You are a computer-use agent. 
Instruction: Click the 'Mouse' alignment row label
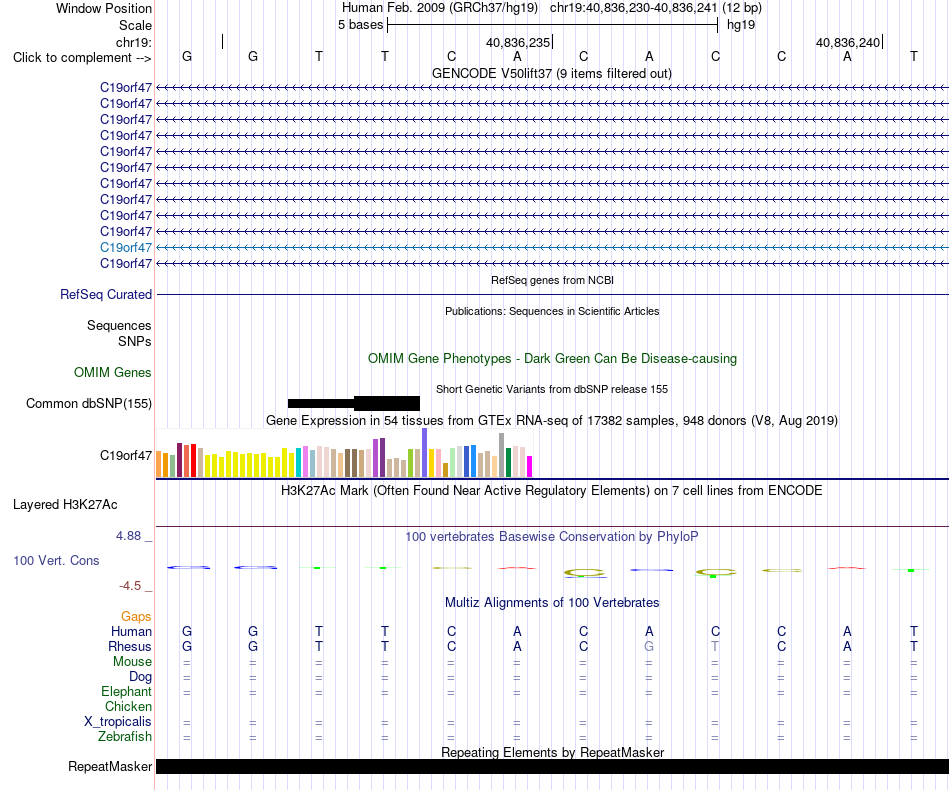(x=132, y=662)
